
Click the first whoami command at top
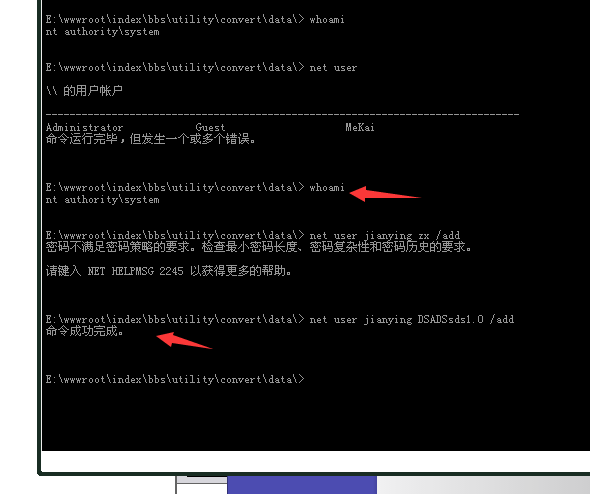[x=327, y=19]
